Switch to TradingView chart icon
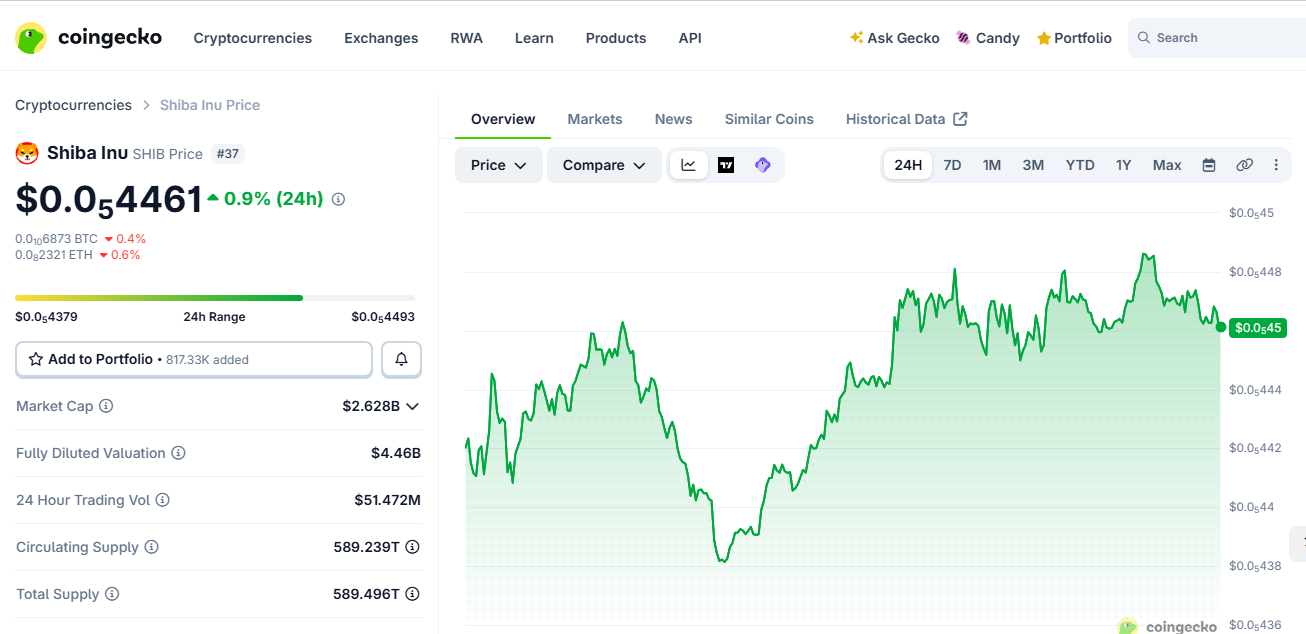This screenshot has height=634, width=1306. 726,165
